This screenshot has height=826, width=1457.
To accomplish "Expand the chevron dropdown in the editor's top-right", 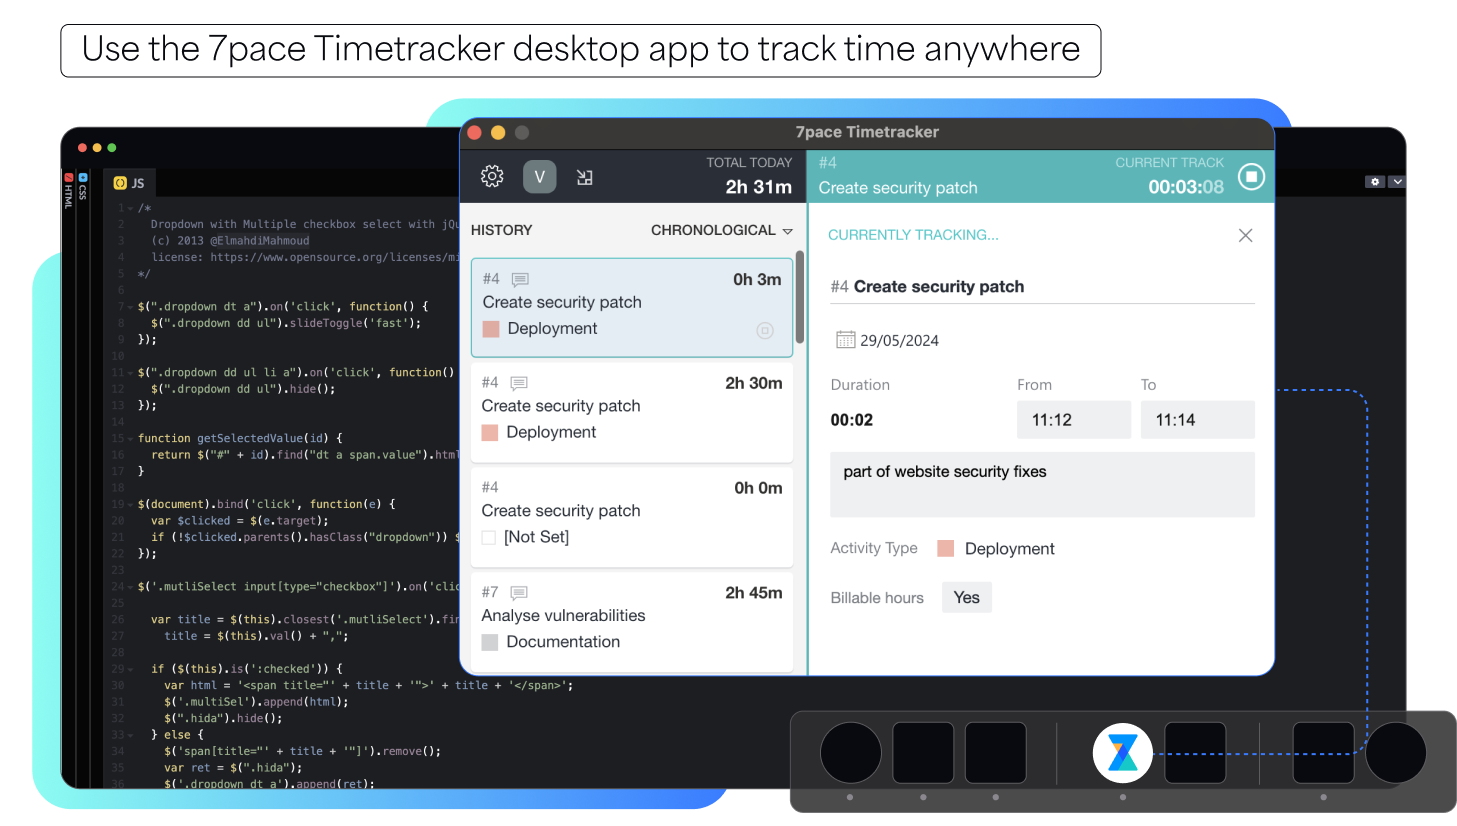I will pos(1397,182).
